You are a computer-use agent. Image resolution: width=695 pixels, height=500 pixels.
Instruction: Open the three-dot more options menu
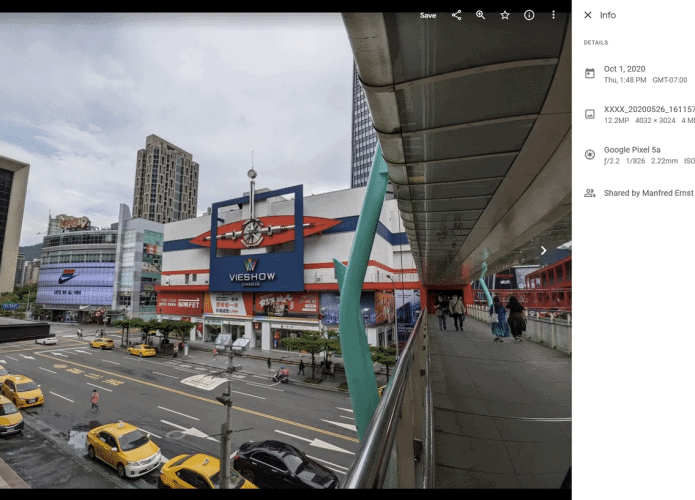coord(553,15)
